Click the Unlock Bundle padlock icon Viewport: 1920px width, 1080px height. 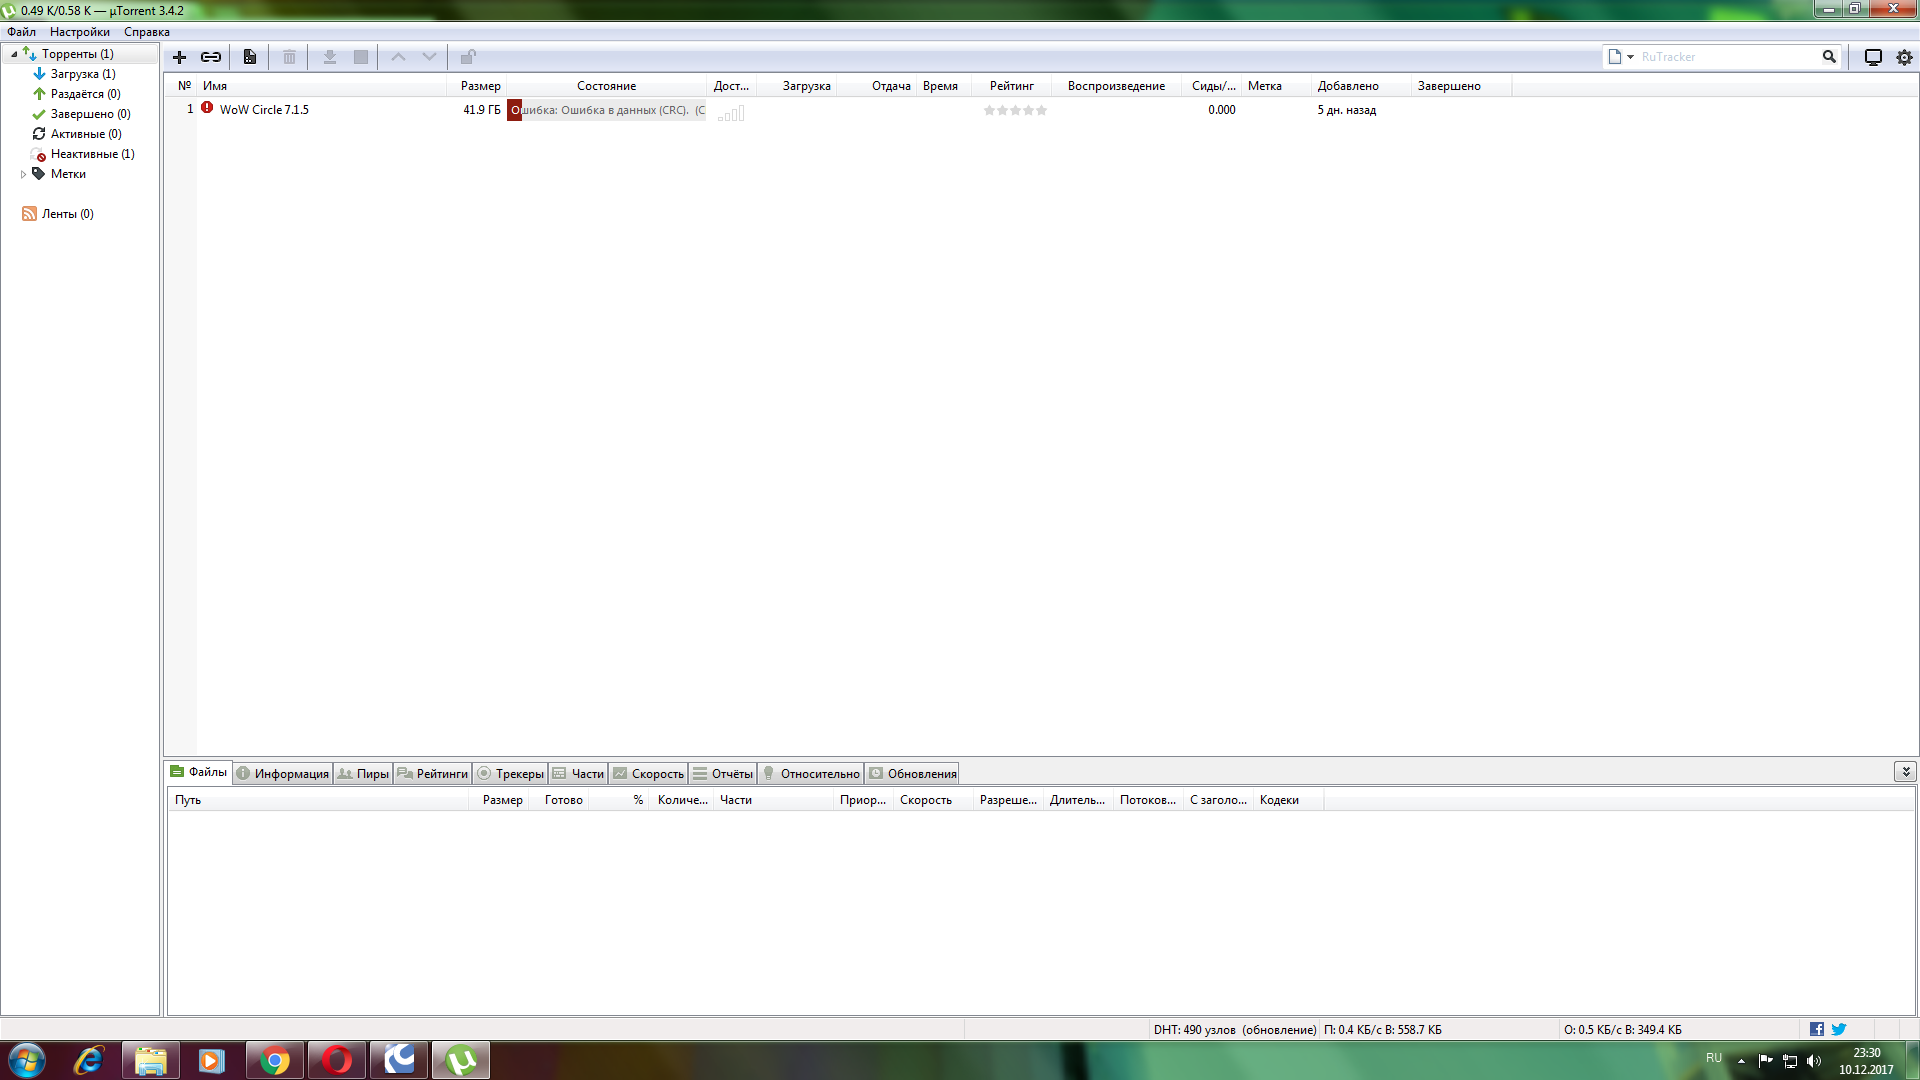(x=467, y=57)
